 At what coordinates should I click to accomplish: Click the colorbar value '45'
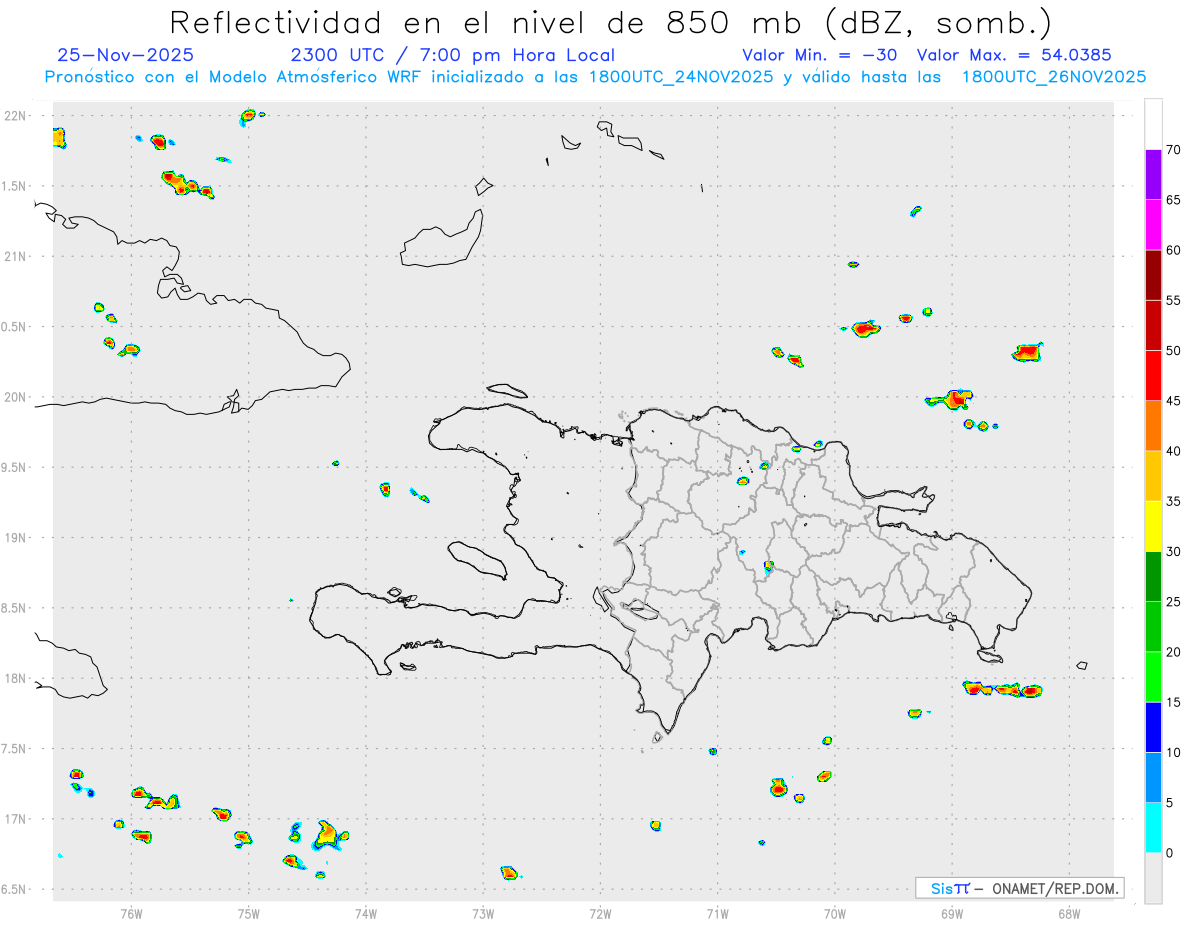(x=1173, y=401)
